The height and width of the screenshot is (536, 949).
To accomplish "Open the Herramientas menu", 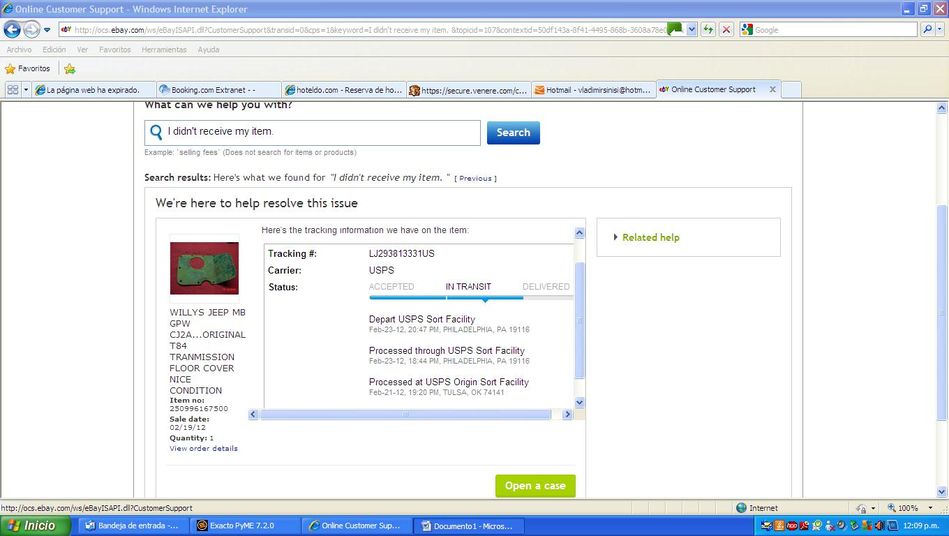I will pos(164,50).
